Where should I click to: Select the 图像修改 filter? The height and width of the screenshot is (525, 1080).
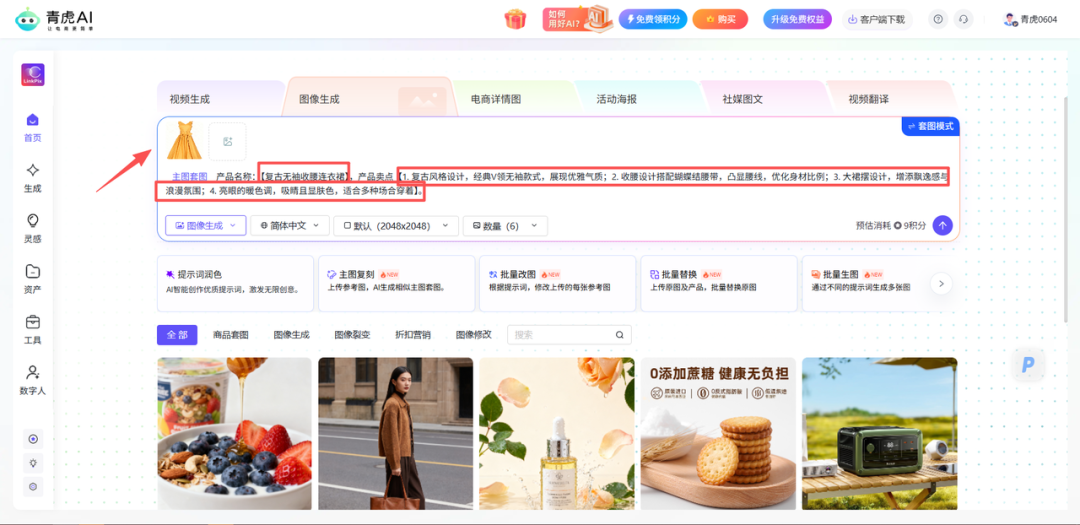point(474,335)
